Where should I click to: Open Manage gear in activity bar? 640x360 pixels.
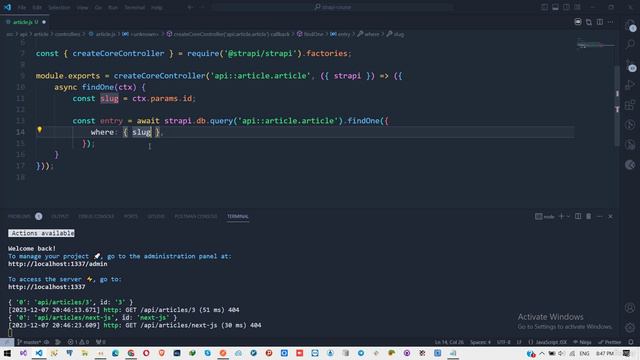tap(630, 327)
